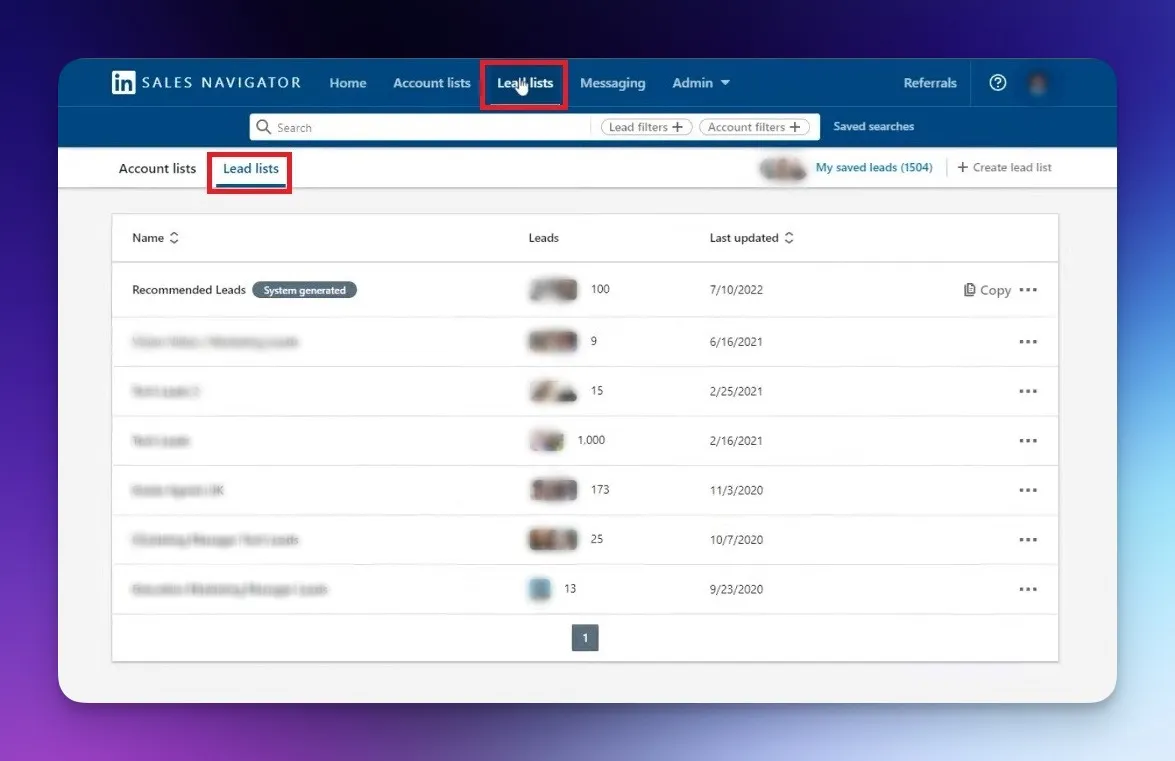The image size is (1175, 761).
Task: Open Saved searches
Action: (873, 127)
